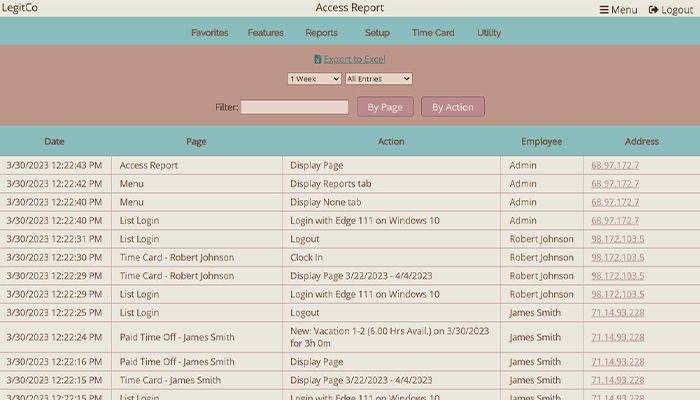The height and width of the screenshot is (400, 700).
Task: Click date 3/30/2023 12:22:43 PM
Action: [54, 165]
